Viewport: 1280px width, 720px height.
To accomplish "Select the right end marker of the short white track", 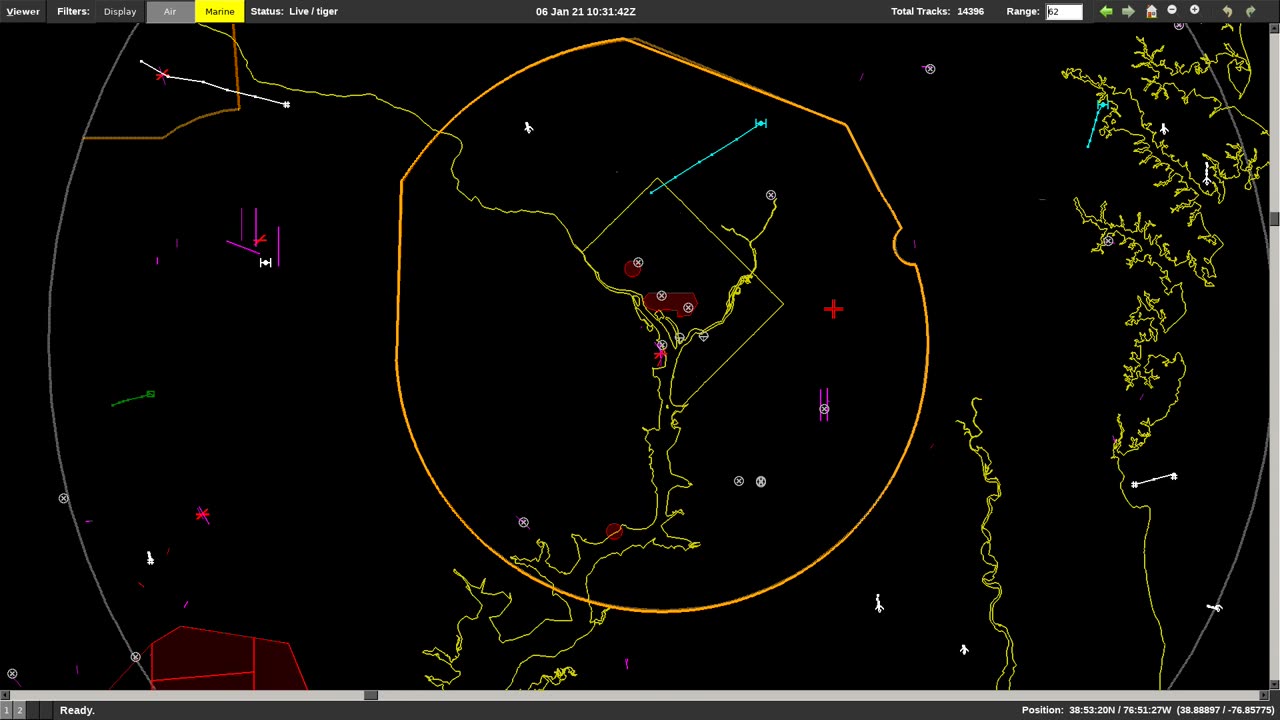I will click(1174, 476).
